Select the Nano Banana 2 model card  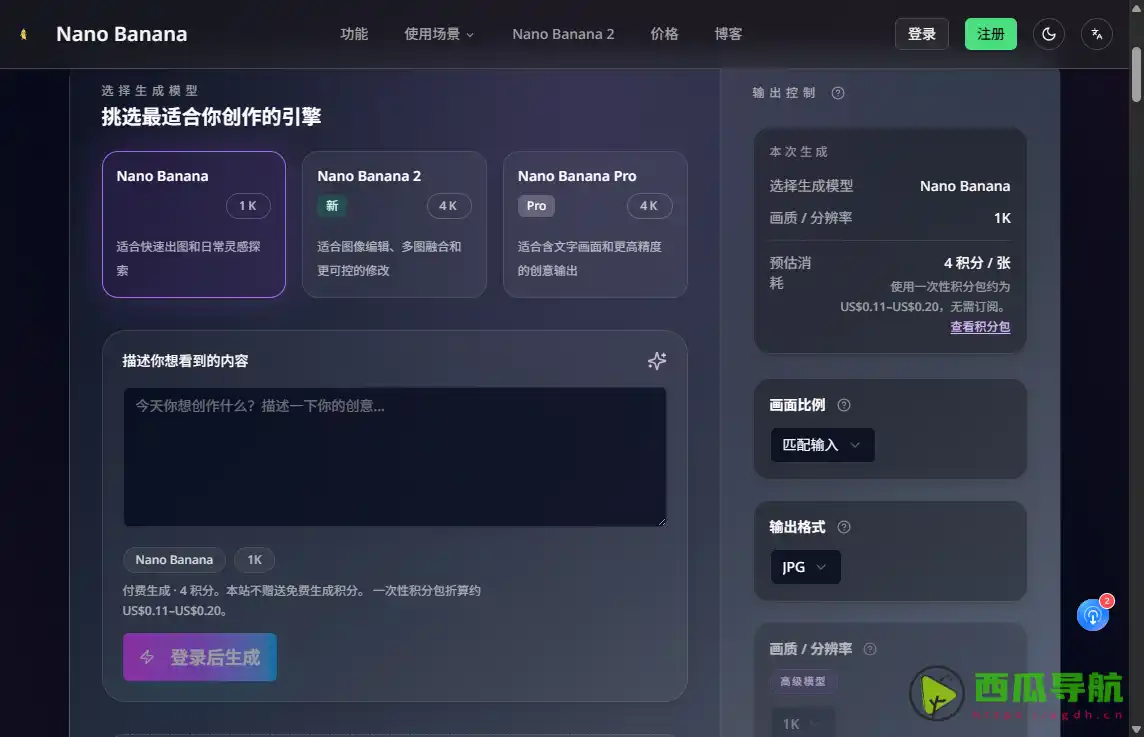394,224
